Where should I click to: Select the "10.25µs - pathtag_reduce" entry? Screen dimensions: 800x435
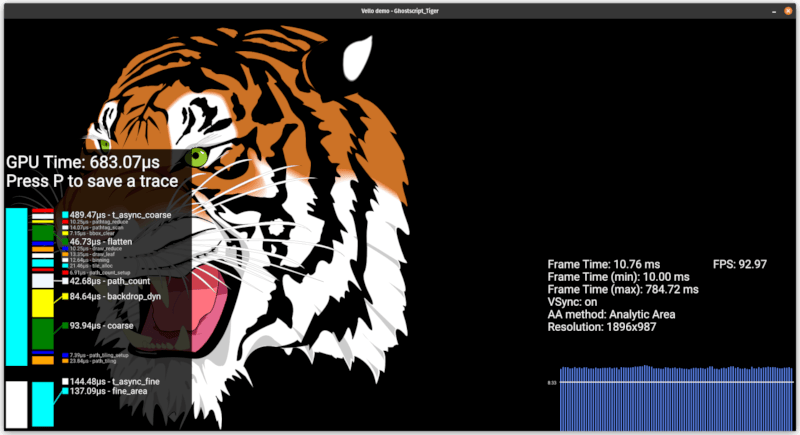[x=99, y=222]
